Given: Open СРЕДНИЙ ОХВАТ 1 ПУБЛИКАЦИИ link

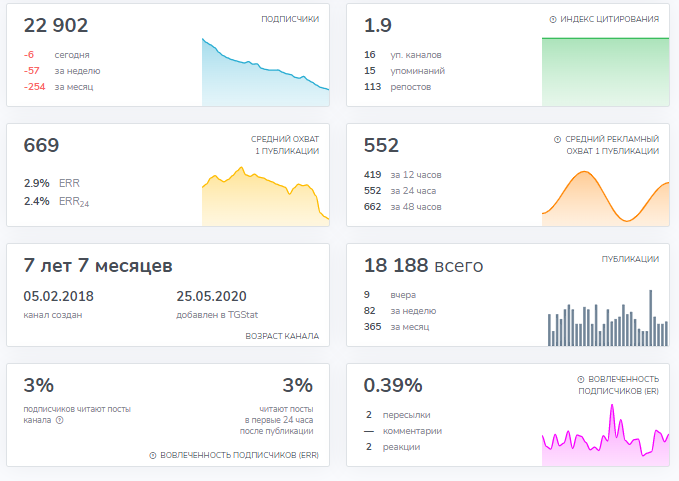Looking at the screenshot, I should (284, 145).
